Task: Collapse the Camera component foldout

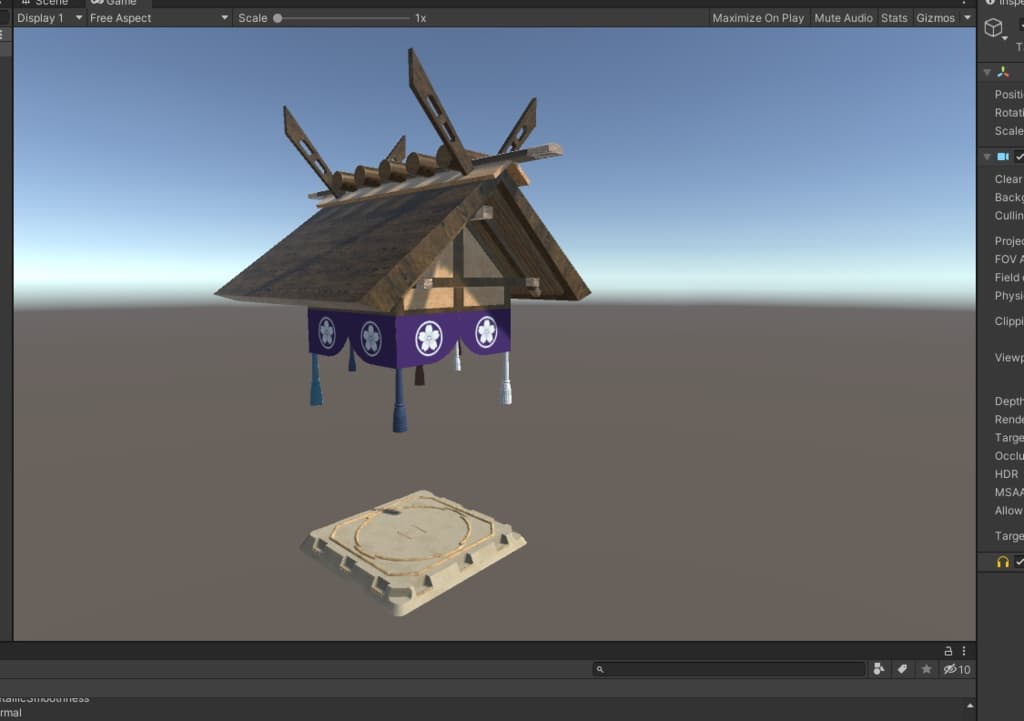Action: 987,157
